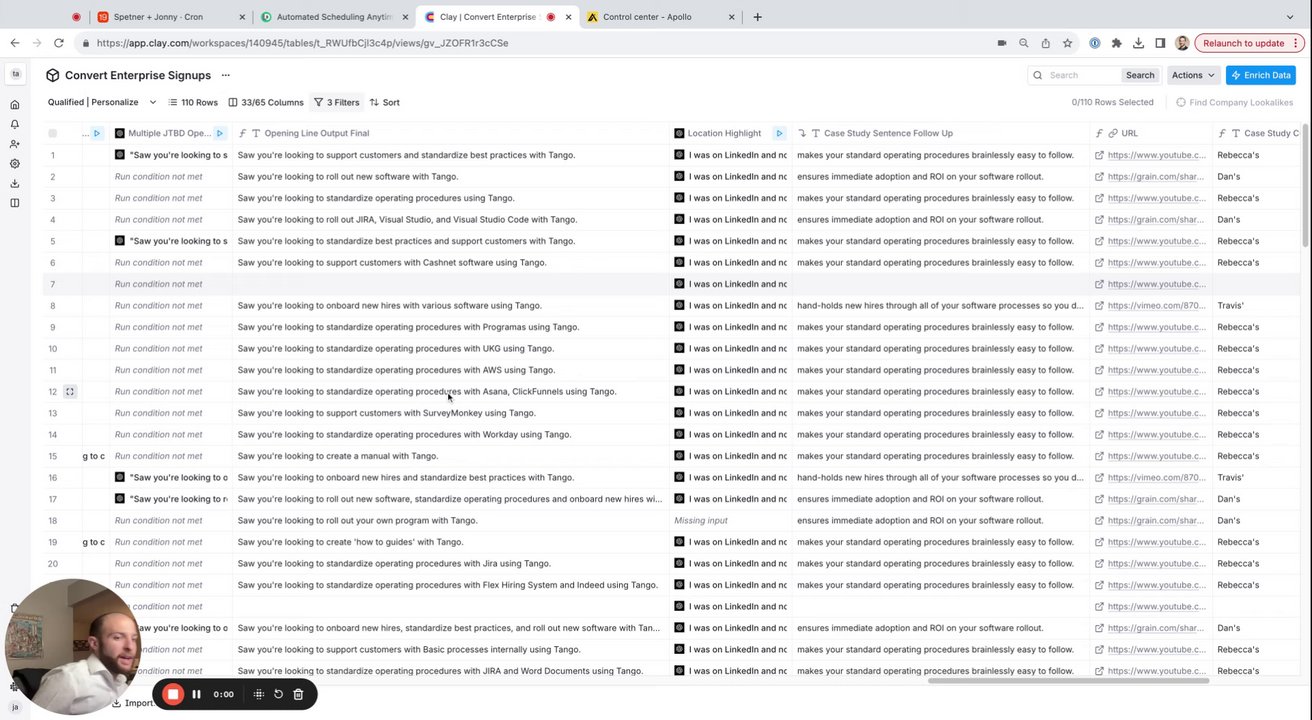1312x720 pixels.
Task: Click the recorder grid drag icon
Action: point(259,694)
